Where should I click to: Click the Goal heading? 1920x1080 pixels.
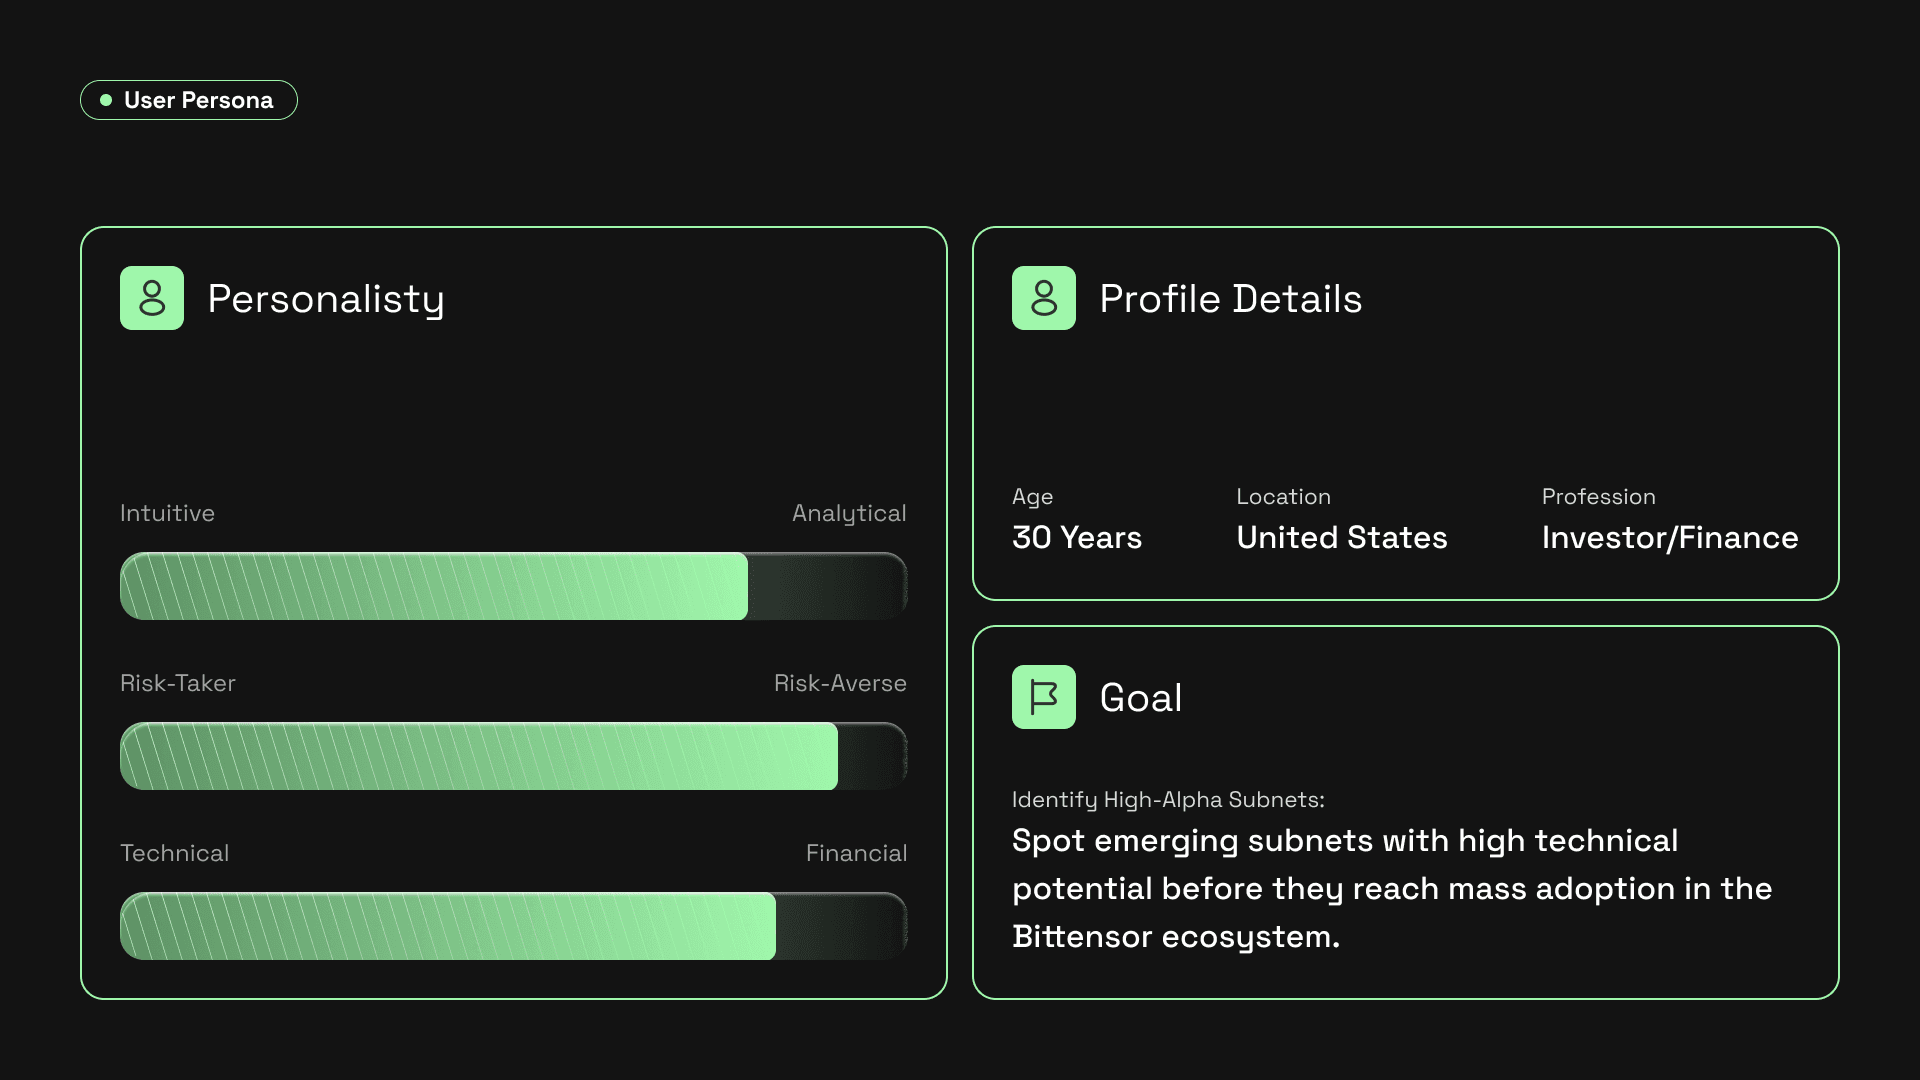click(x=1141, y=698)
